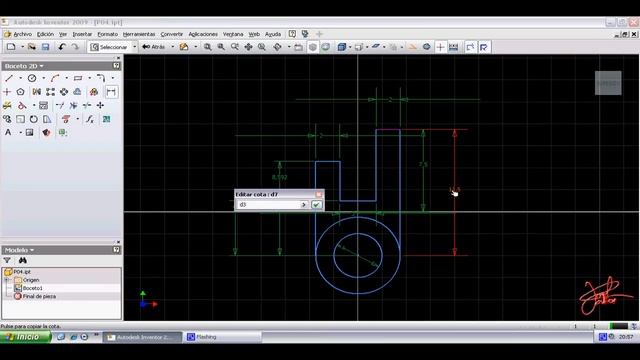Viewport: 640px width, 360px height.
Task: Select the Text tool in sketch panel
Action: [8, 132]
